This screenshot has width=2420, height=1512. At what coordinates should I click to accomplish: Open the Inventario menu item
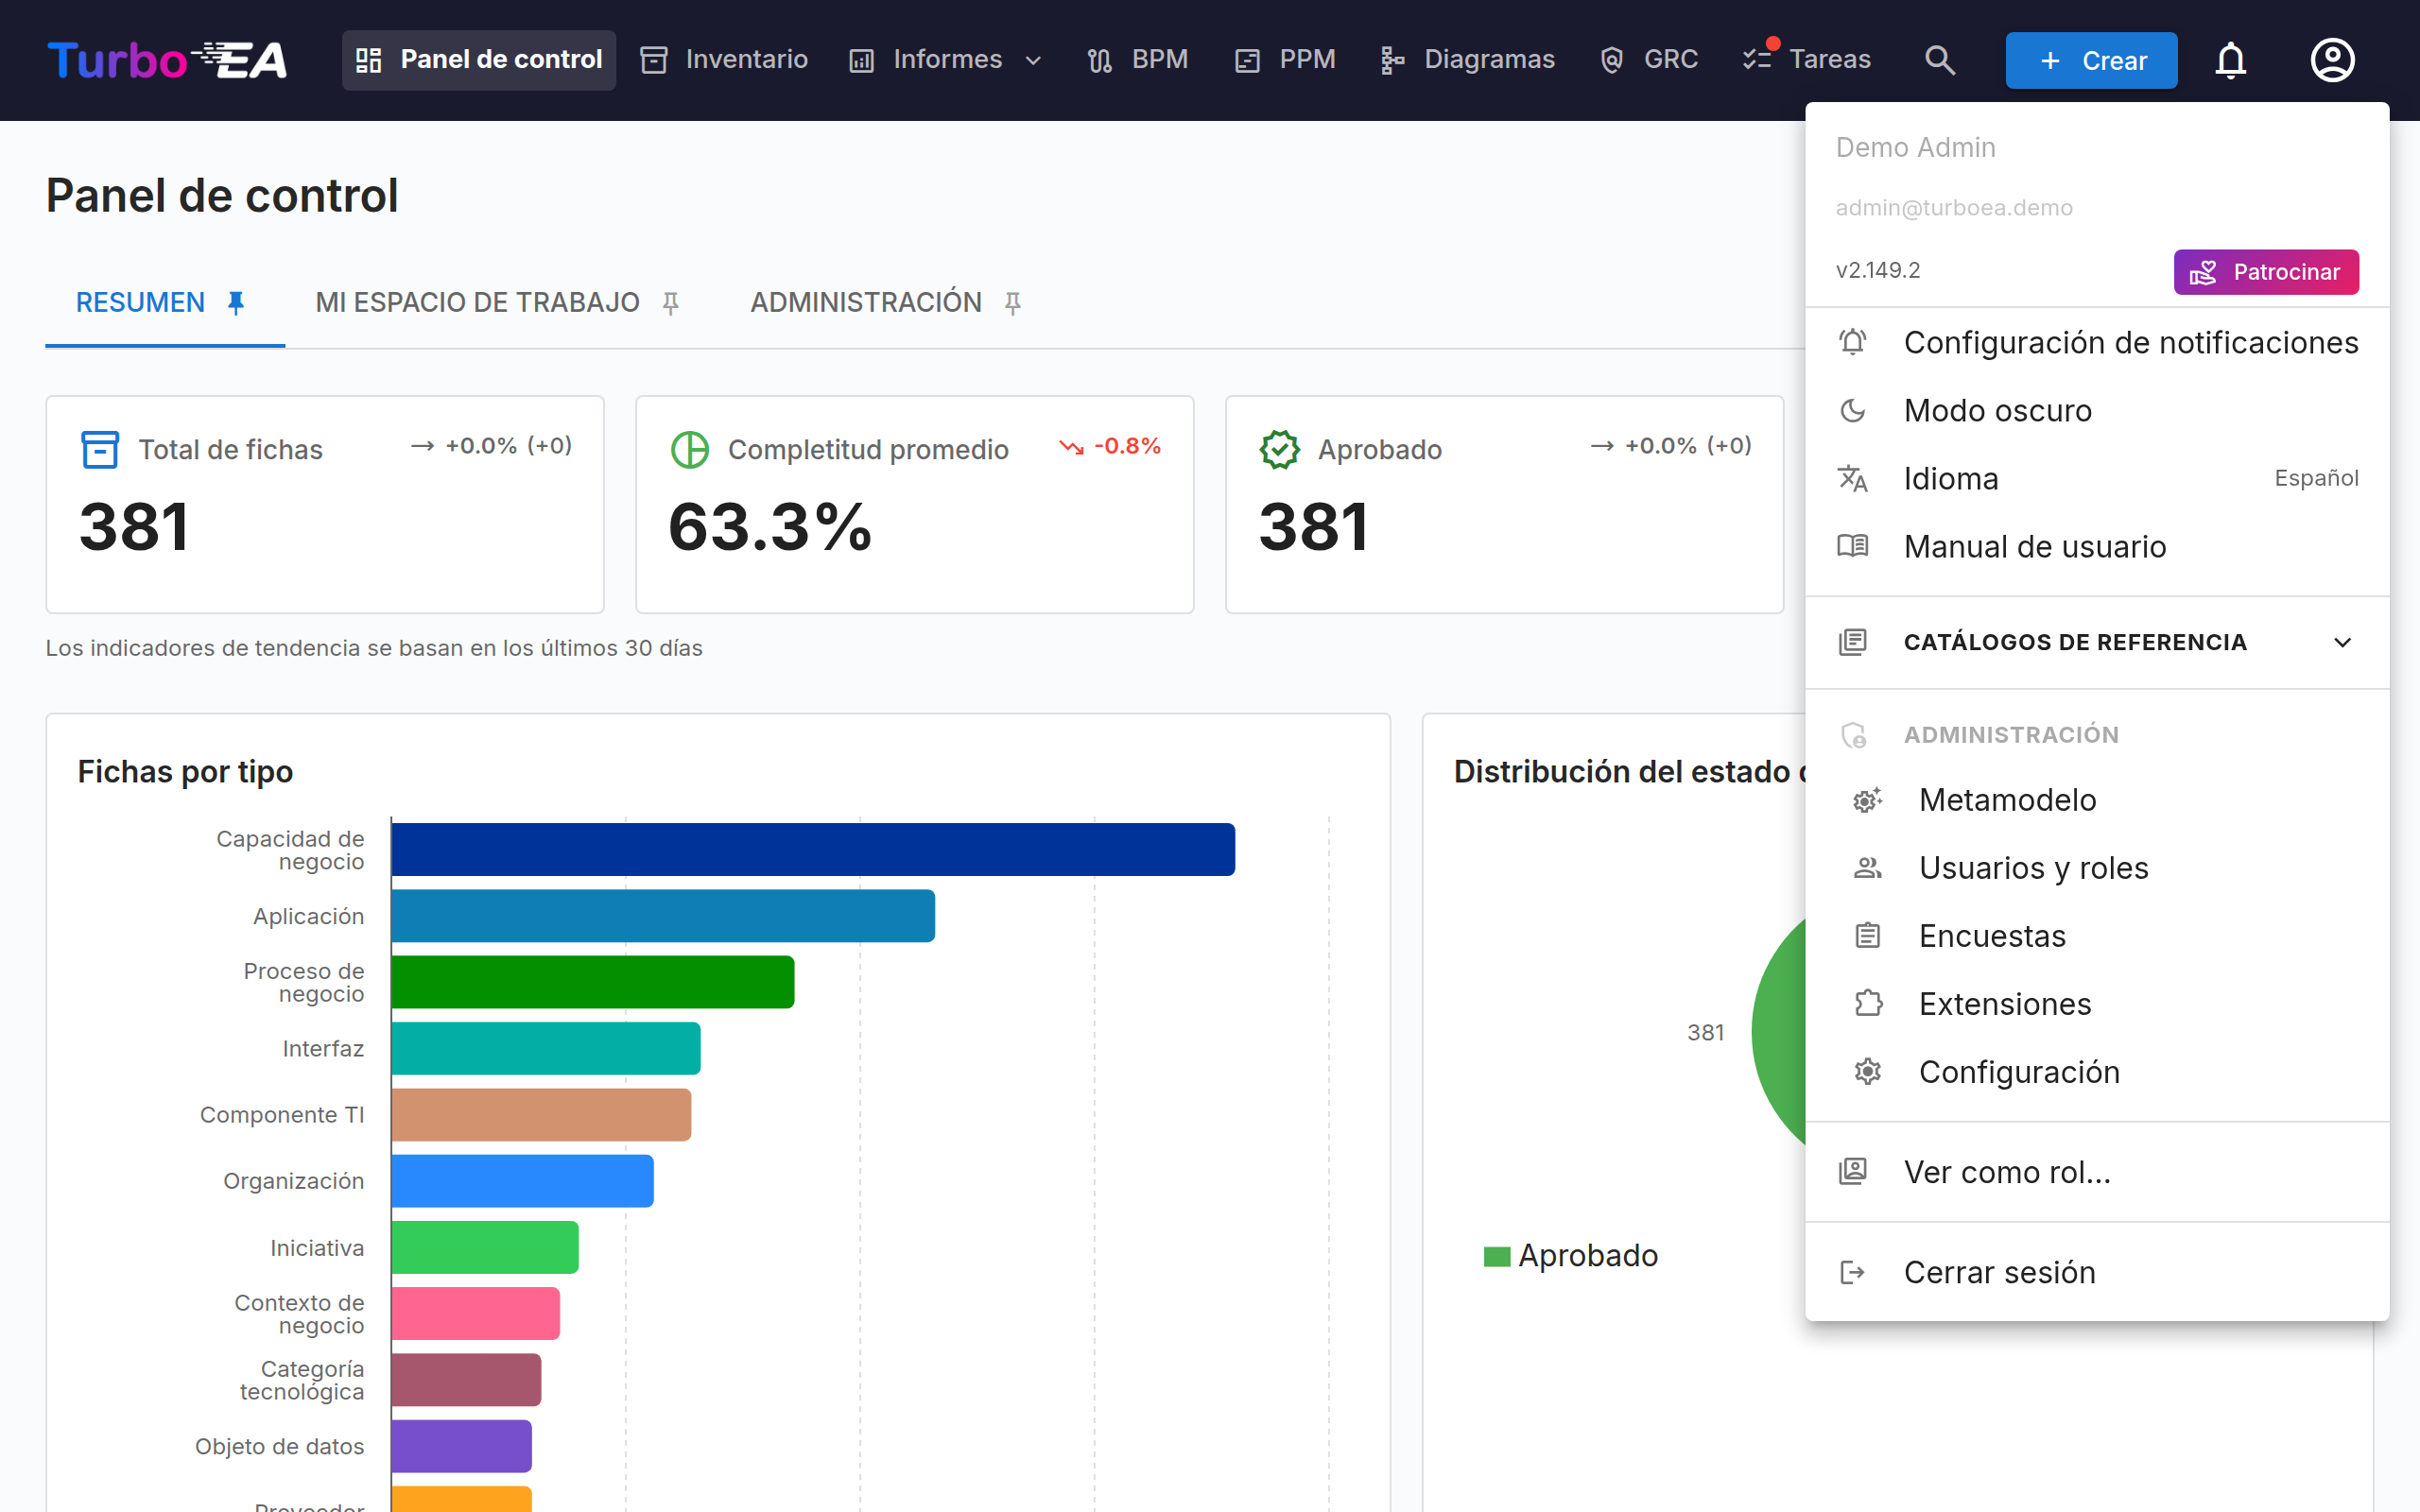(x=724, y=60)
